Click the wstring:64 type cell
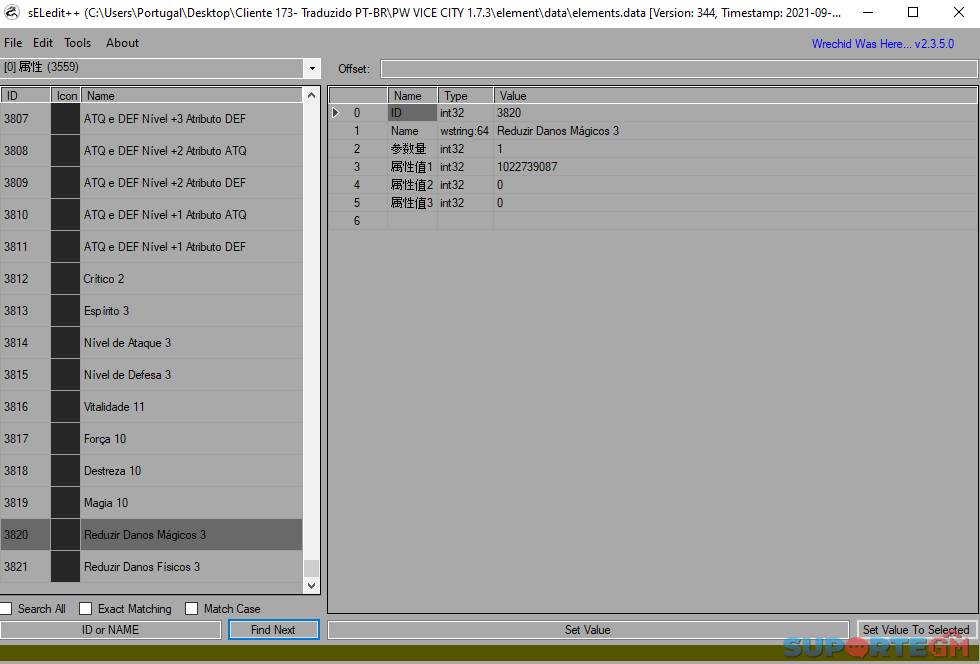 (465, 131)
